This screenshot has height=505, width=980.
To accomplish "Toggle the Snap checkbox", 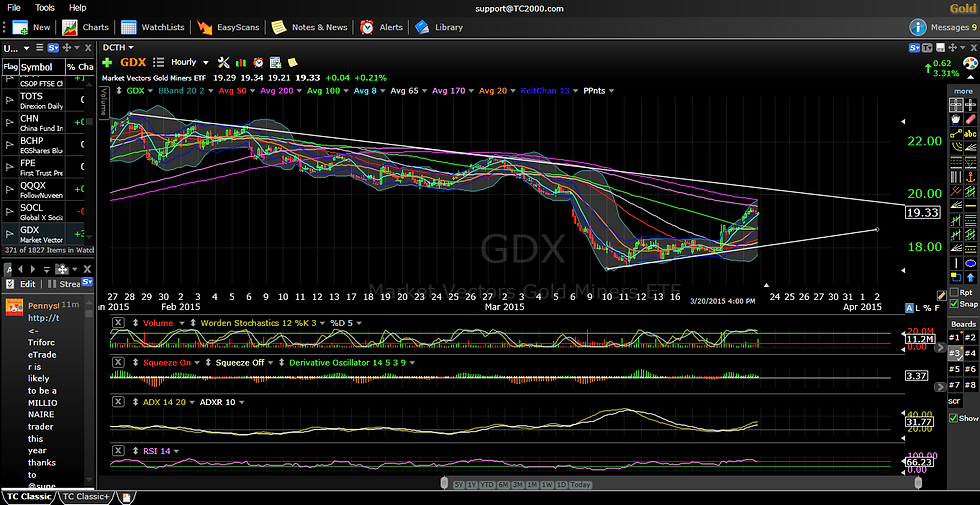I will tap(953, 304).
